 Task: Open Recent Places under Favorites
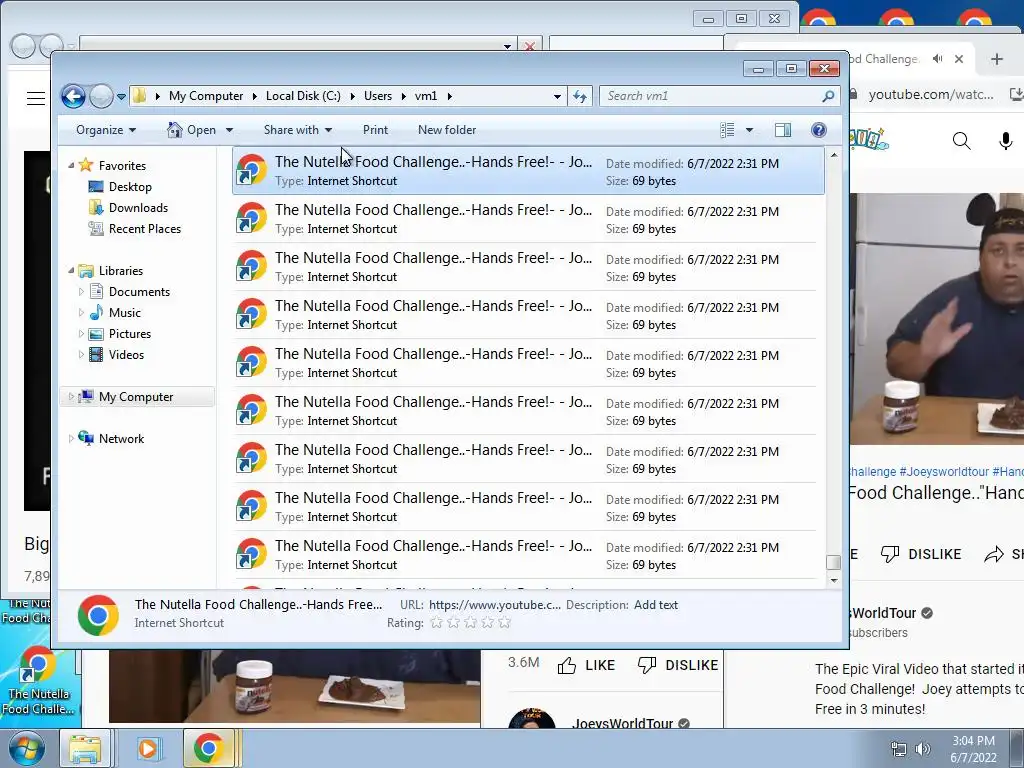pyautogui.click(x=145, y=229)
